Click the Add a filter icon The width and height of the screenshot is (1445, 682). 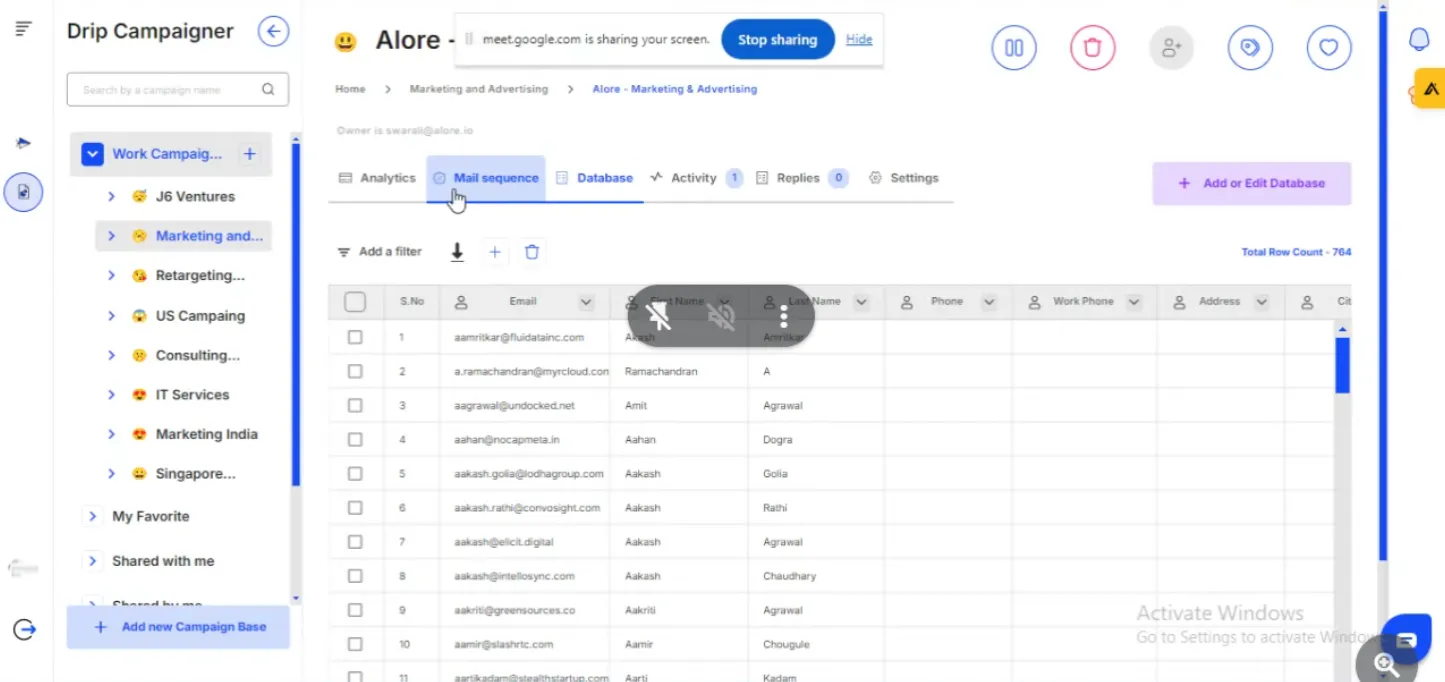[344, 252]
